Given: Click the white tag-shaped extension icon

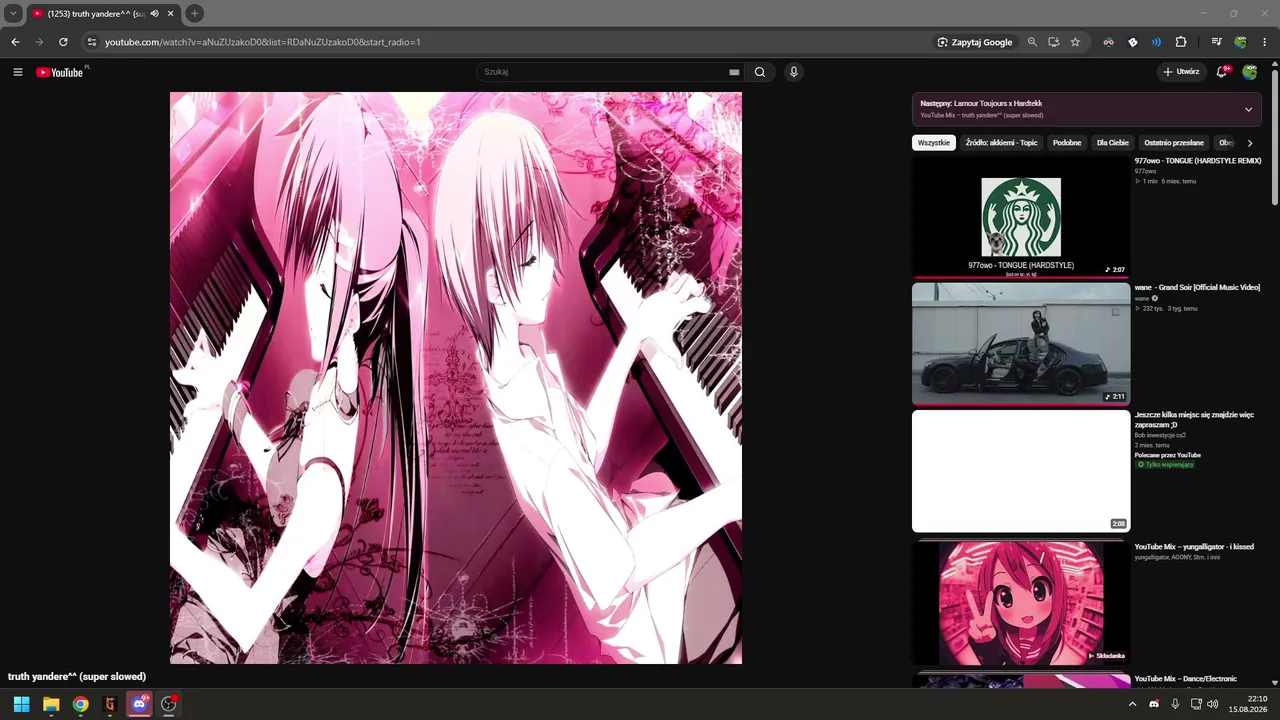Looking at the screenshot, I should coord(1133,42).
